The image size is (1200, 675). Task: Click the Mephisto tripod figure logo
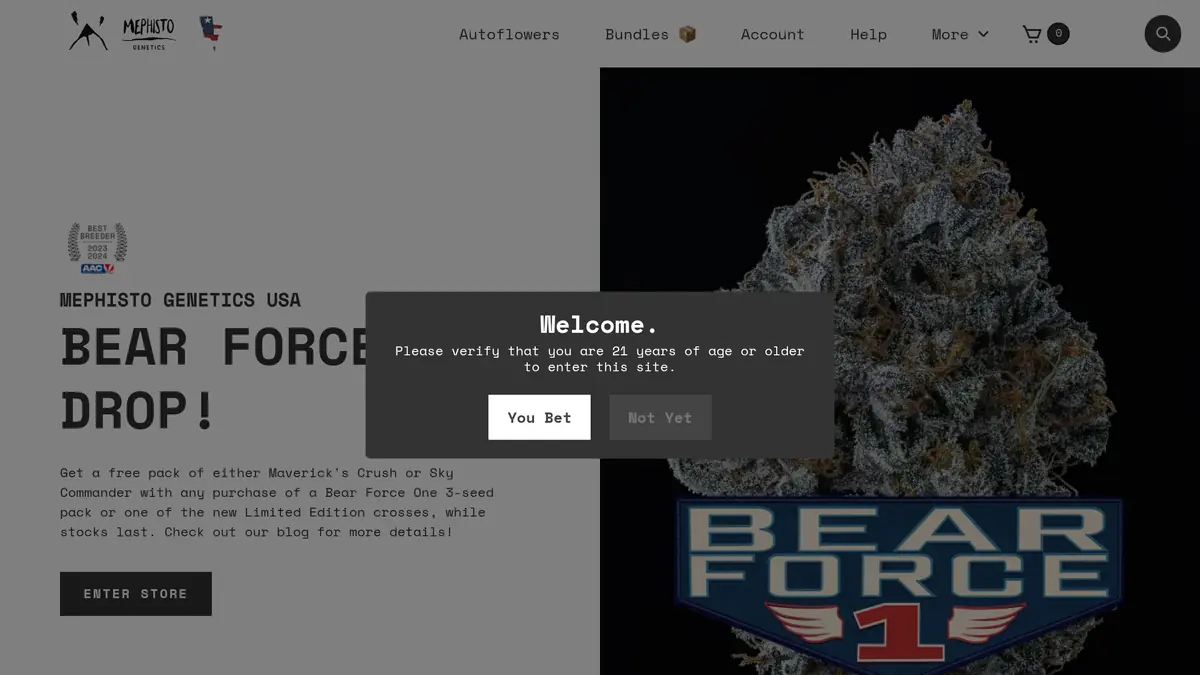88,32
